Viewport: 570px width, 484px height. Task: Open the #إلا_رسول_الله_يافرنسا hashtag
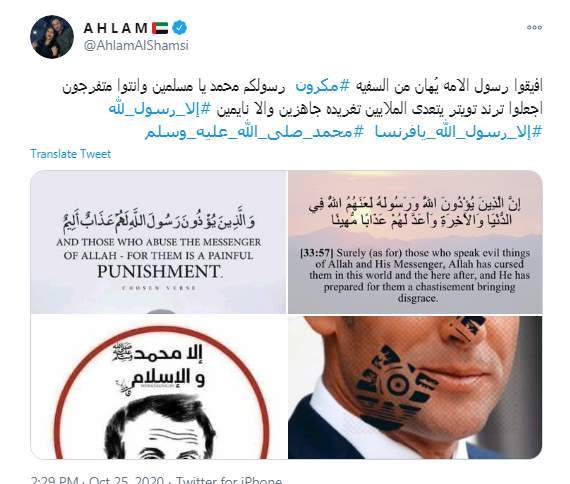pyautogui.click(x=458, y=132)
